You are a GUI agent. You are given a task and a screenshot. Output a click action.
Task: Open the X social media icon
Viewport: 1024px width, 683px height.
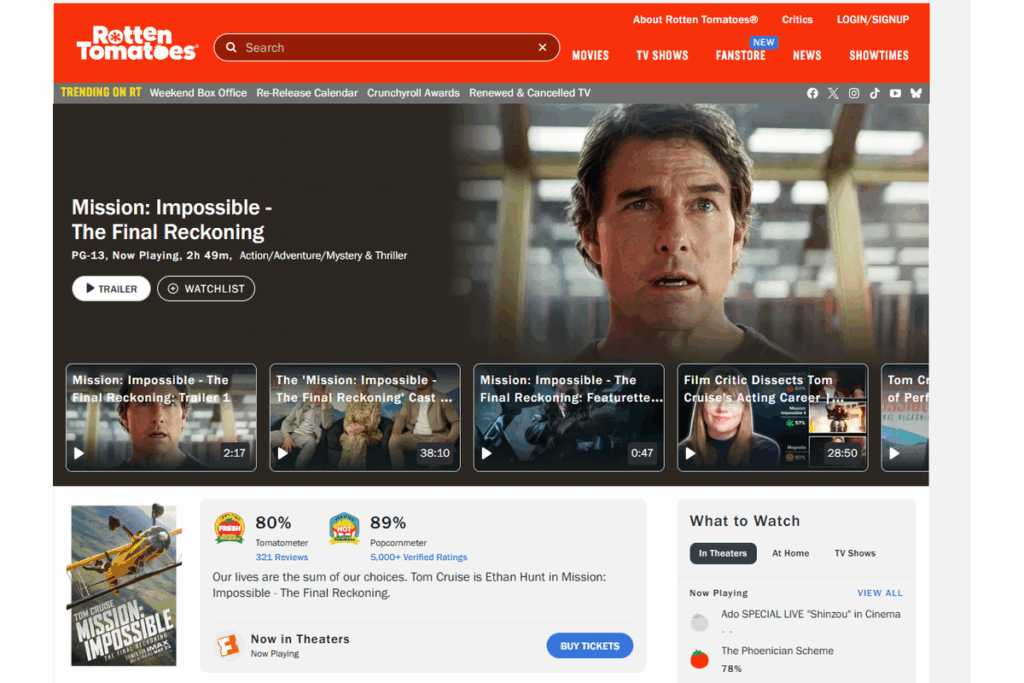point(833,93)
